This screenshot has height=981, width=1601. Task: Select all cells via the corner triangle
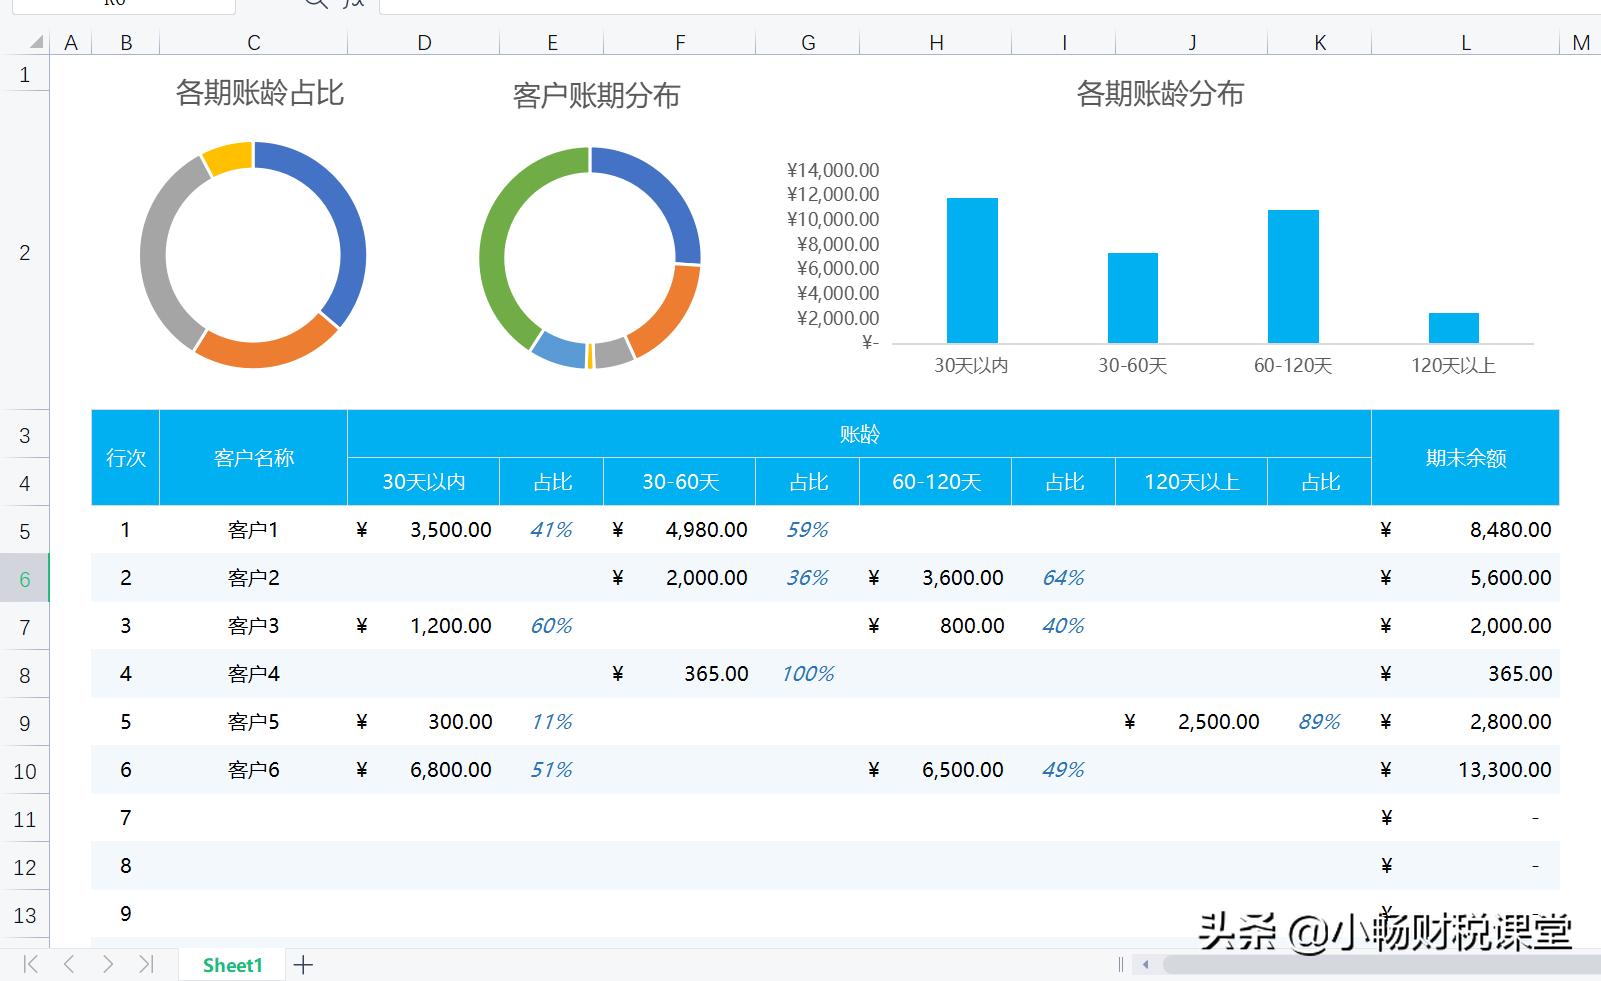point(36,42)
